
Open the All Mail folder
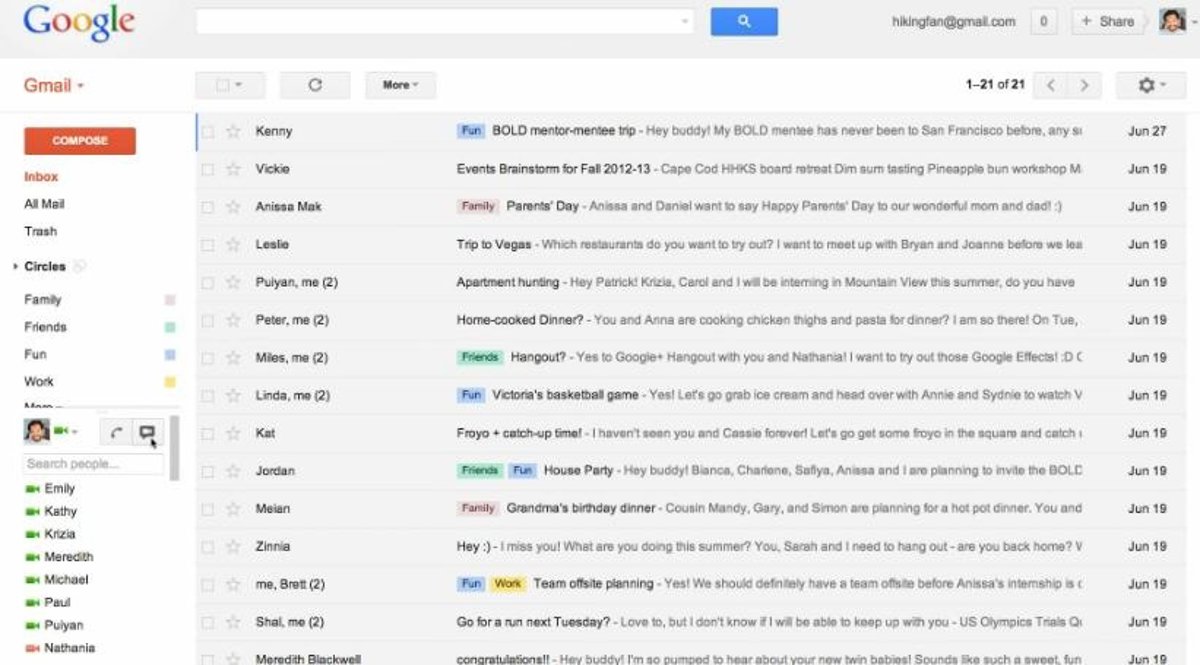click(44, 204)
